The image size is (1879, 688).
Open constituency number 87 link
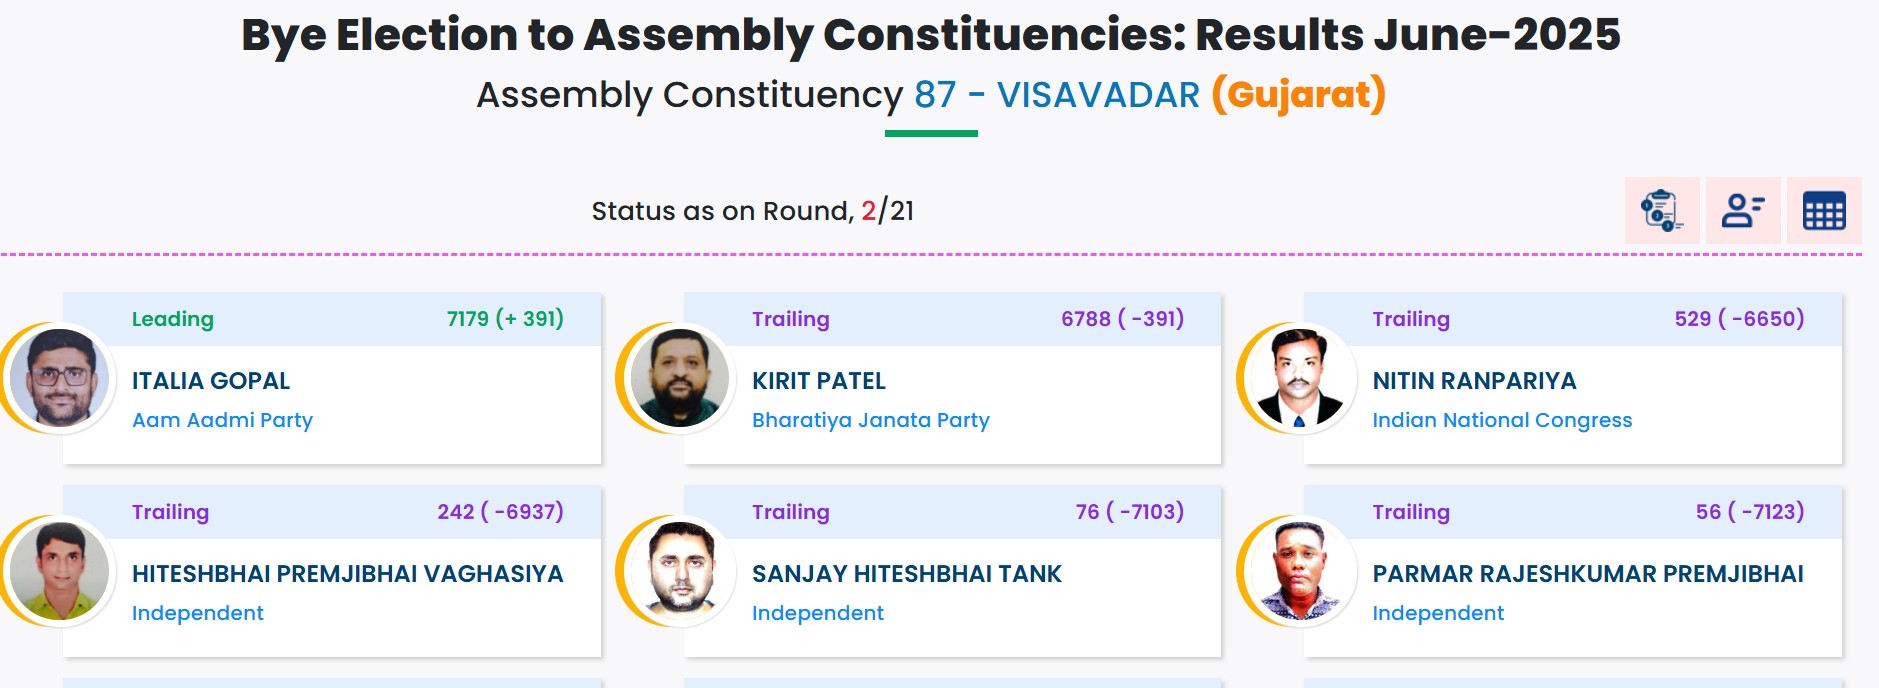click(x=932, y=94)
